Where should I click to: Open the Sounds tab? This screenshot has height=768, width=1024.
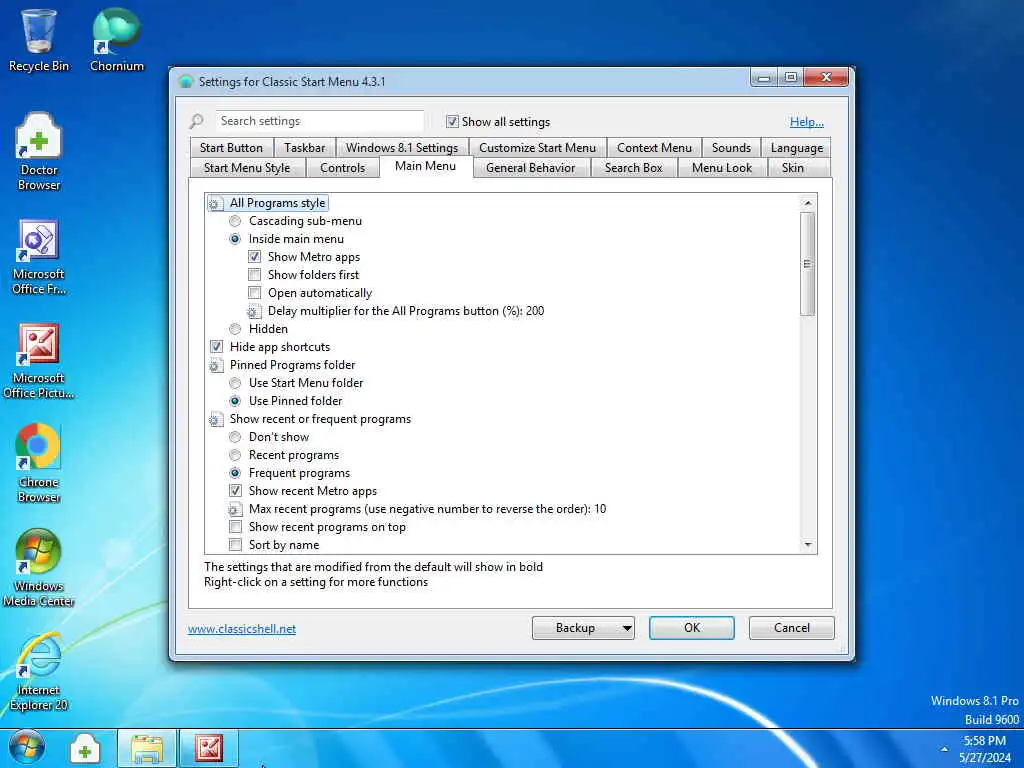(x=731, y=148)
